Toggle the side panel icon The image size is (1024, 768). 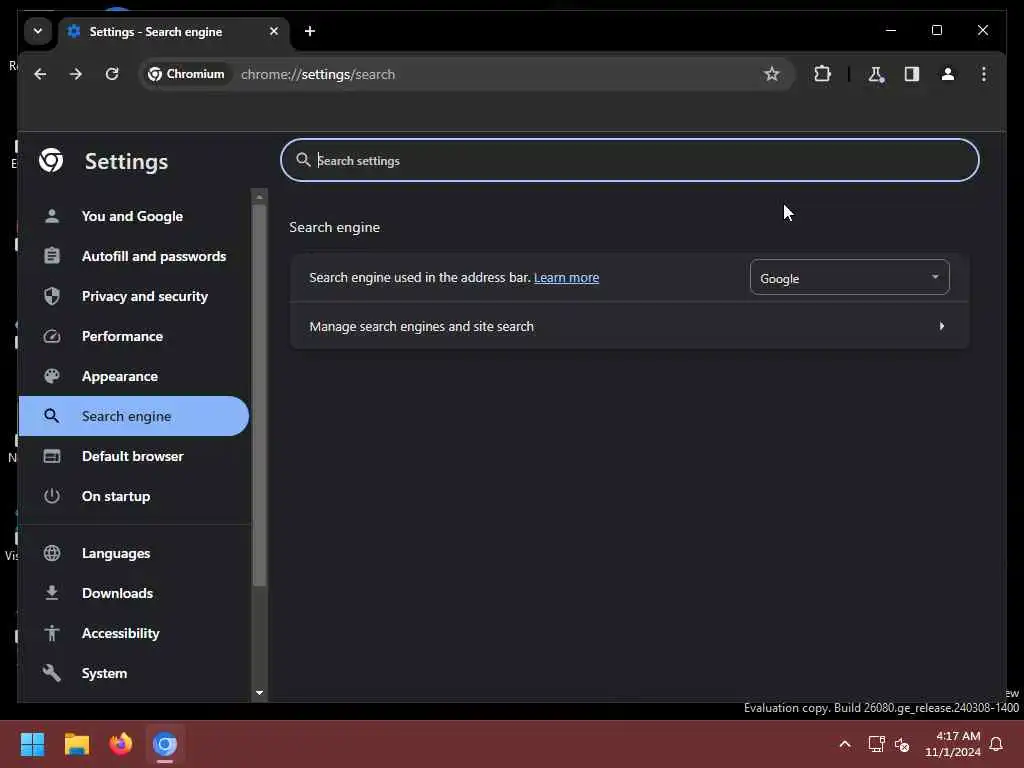[912, 74]
